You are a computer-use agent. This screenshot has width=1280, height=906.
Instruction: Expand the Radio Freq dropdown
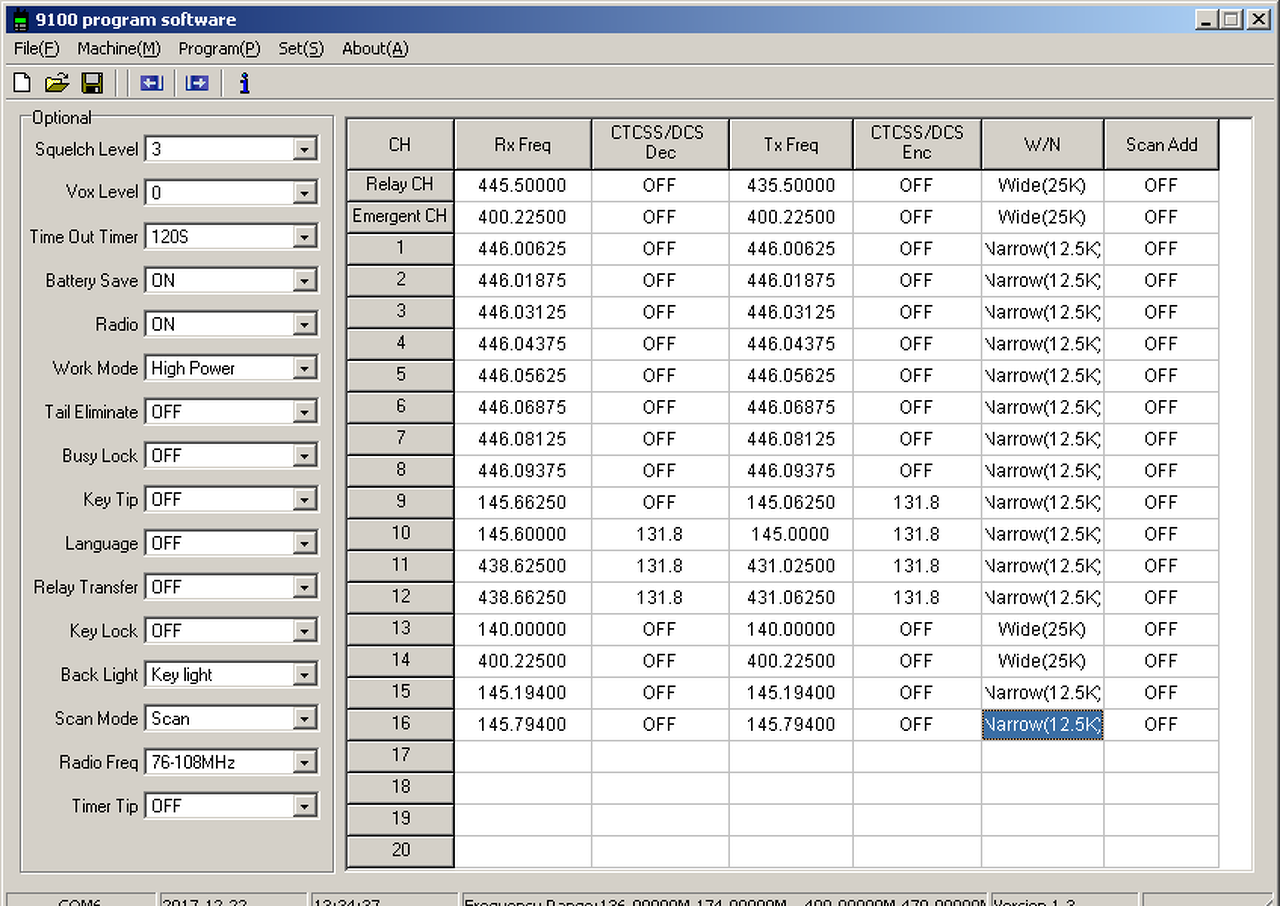click(x=305, y=763)
